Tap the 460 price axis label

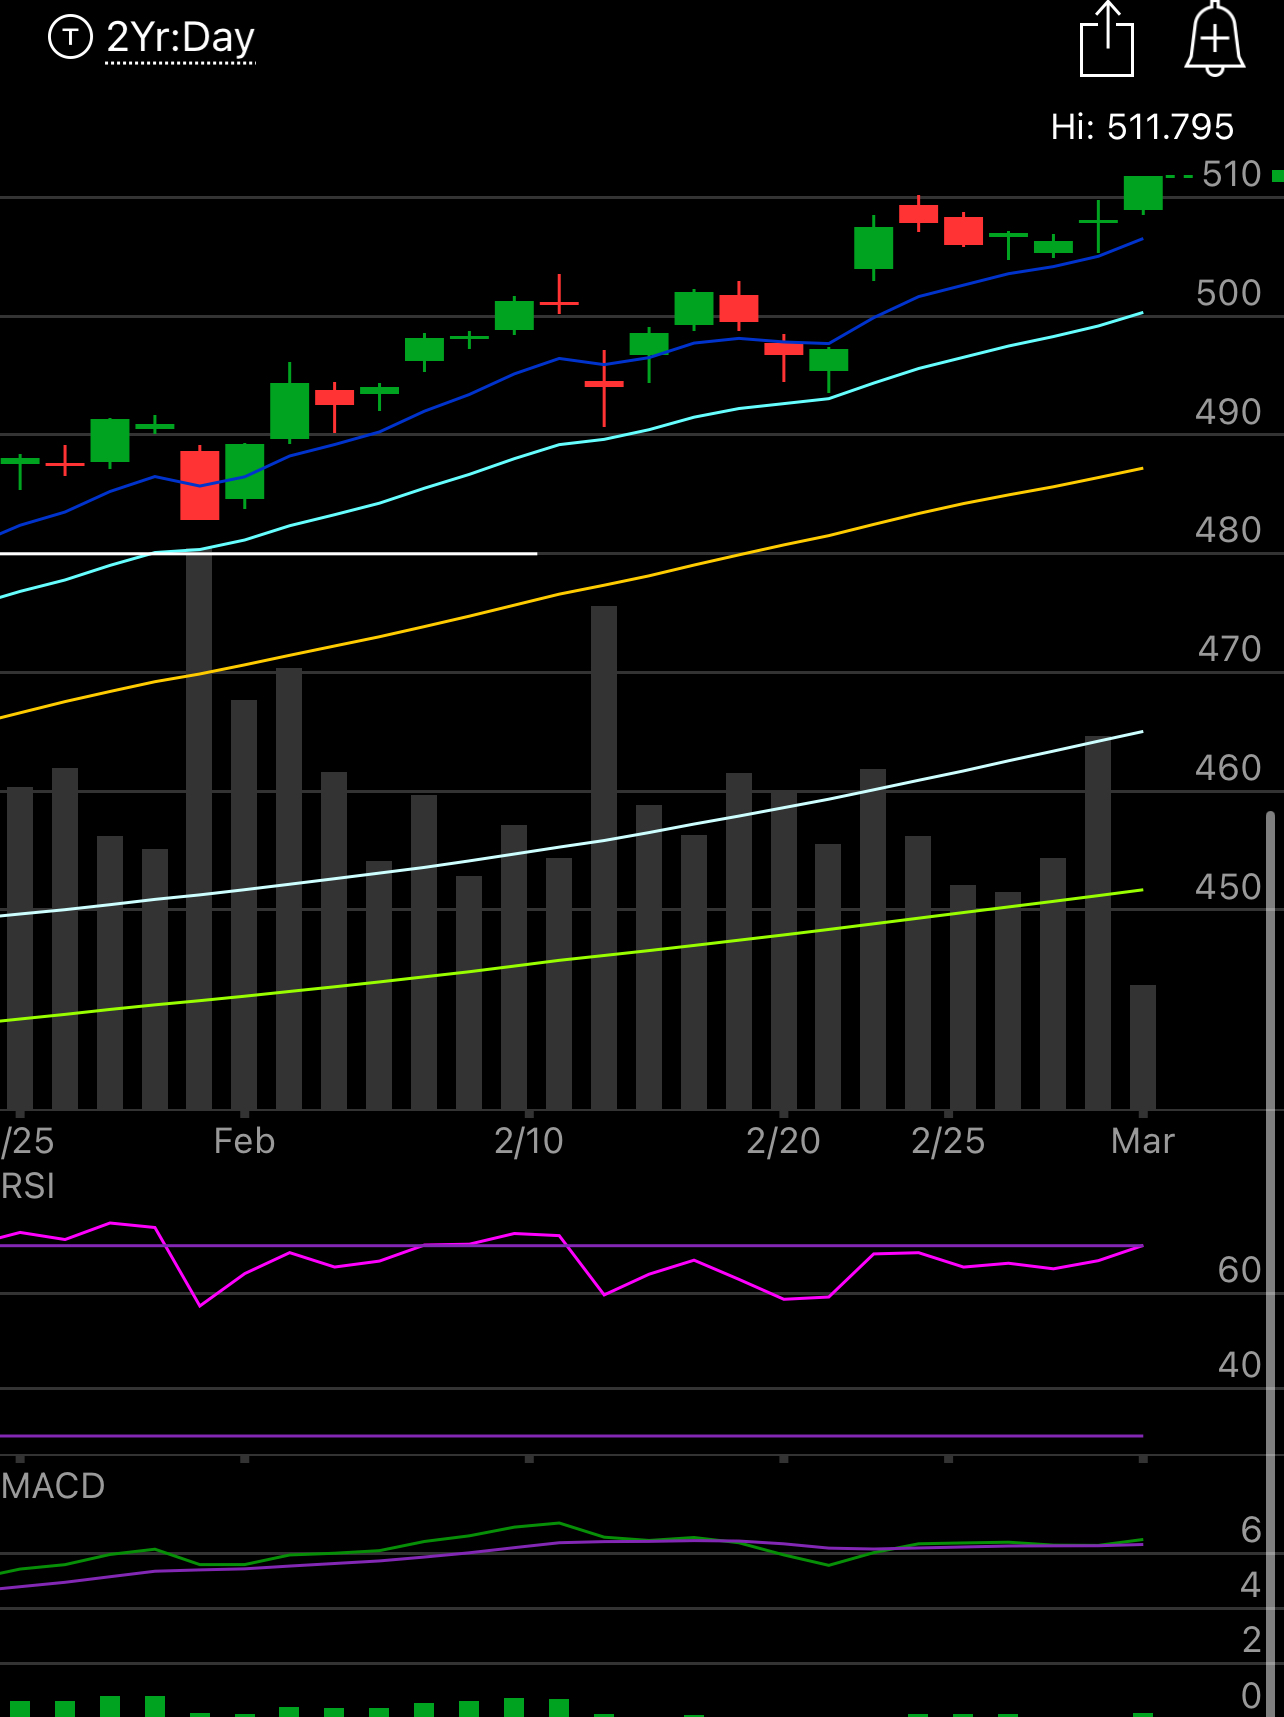(1229, 768)
